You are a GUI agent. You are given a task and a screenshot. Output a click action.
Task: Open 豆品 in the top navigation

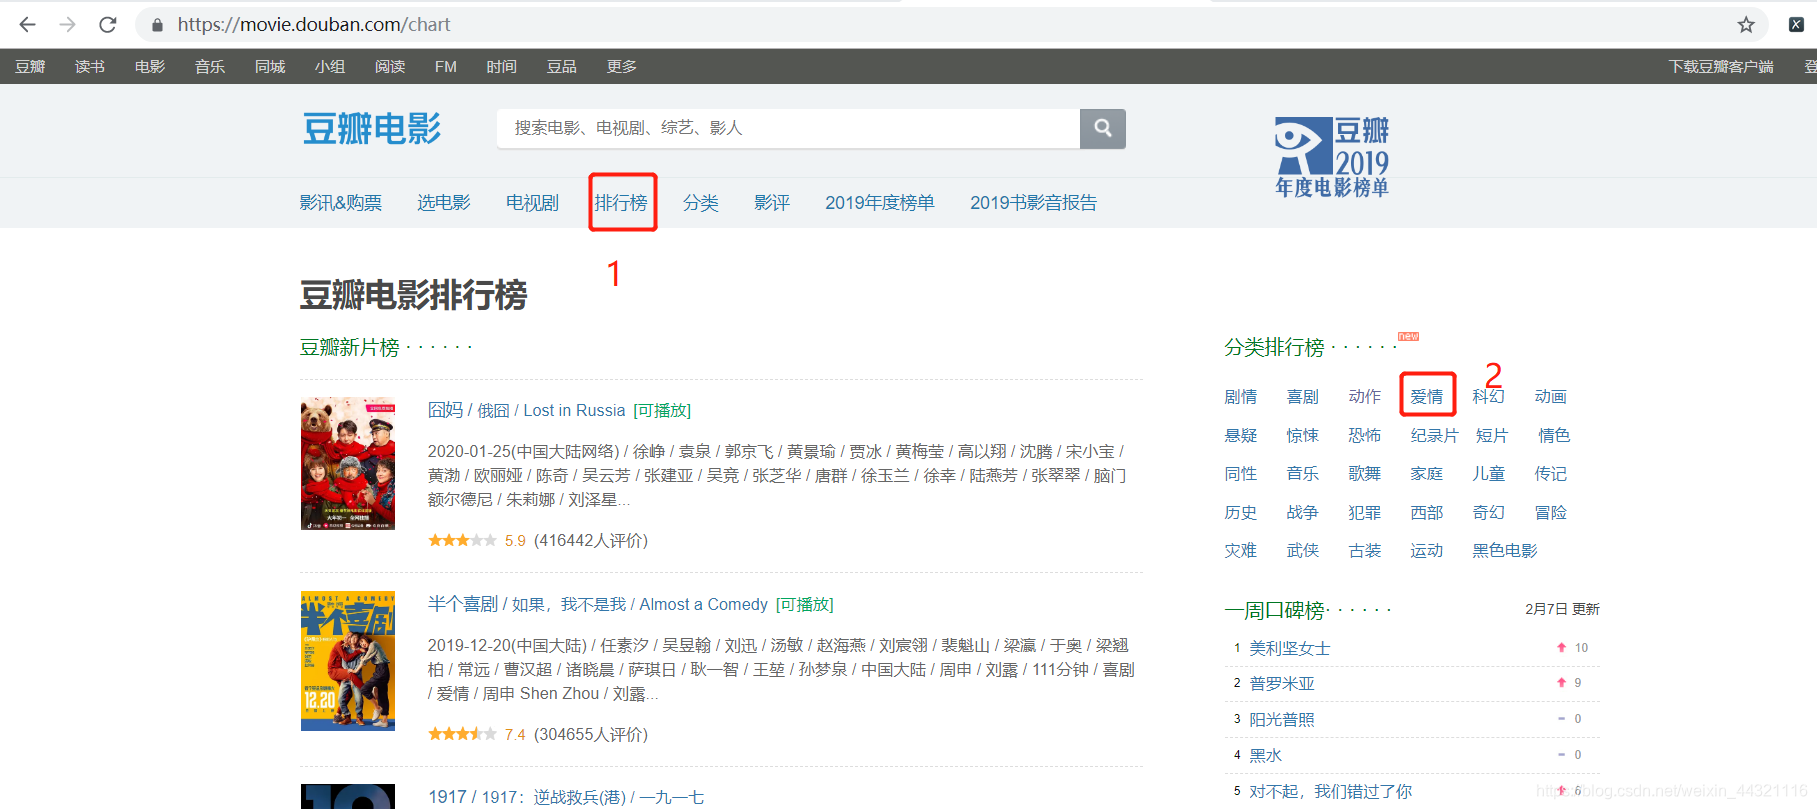(x=562, y=67)
